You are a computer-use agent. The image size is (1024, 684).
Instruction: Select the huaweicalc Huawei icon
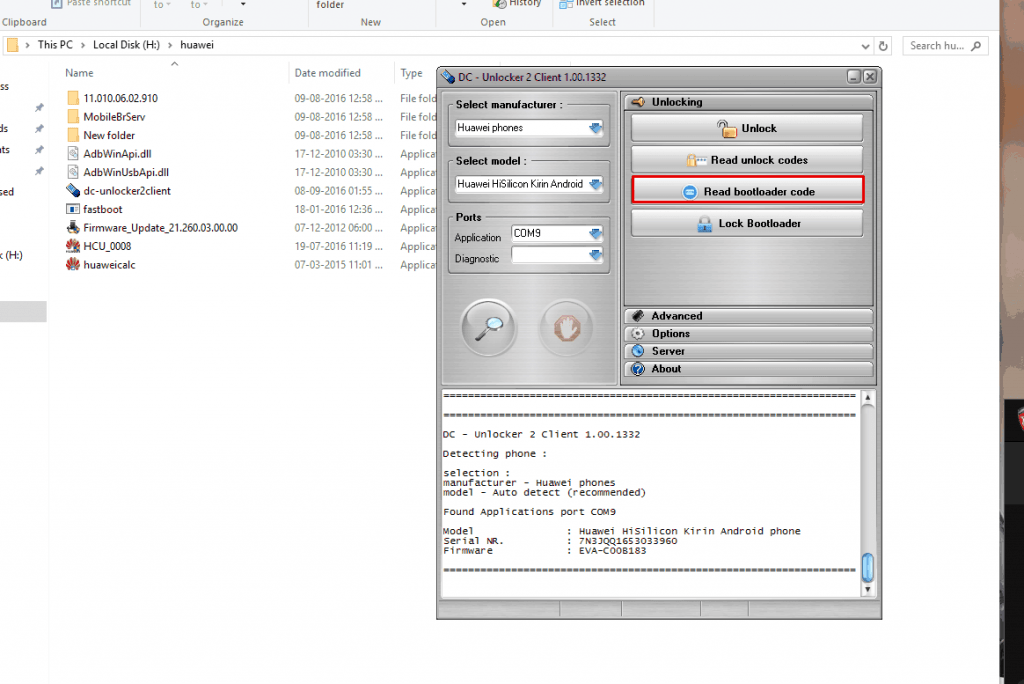pyautogui.click(x=73, y=265)
